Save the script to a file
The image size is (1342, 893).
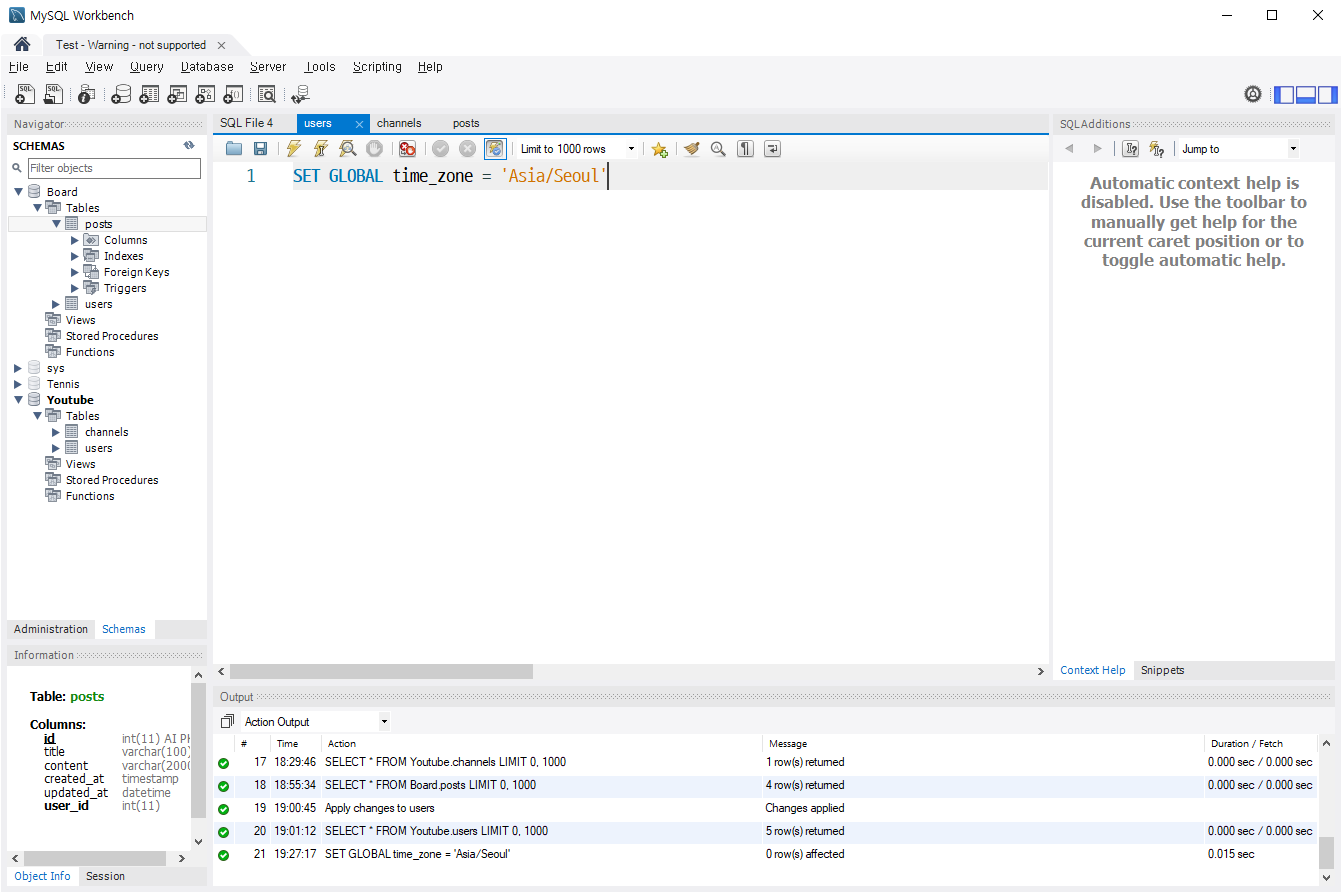click(x=260, y=149)
